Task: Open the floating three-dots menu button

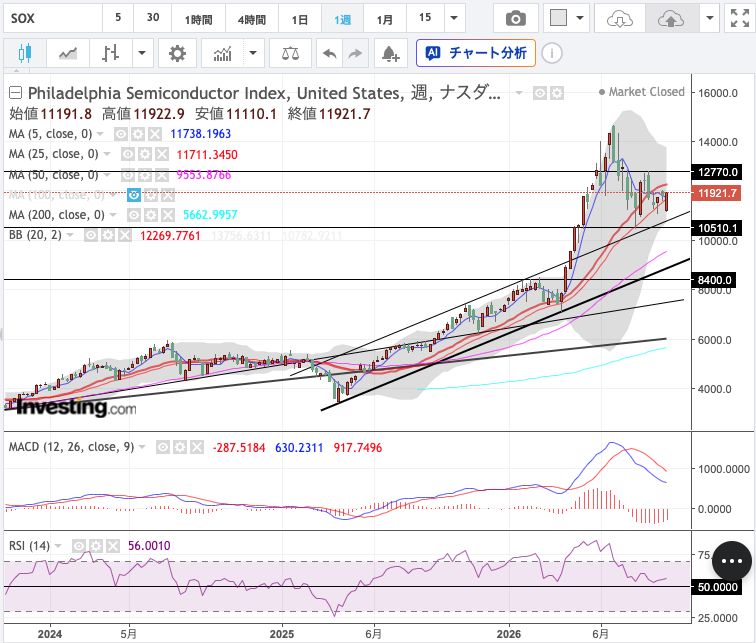Action: pyautogui.click(x=731, y=561)
